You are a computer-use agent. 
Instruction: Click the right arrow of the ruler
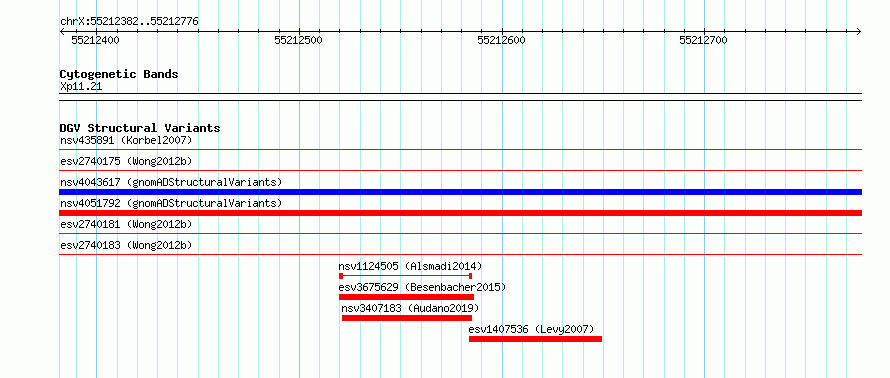859,32
